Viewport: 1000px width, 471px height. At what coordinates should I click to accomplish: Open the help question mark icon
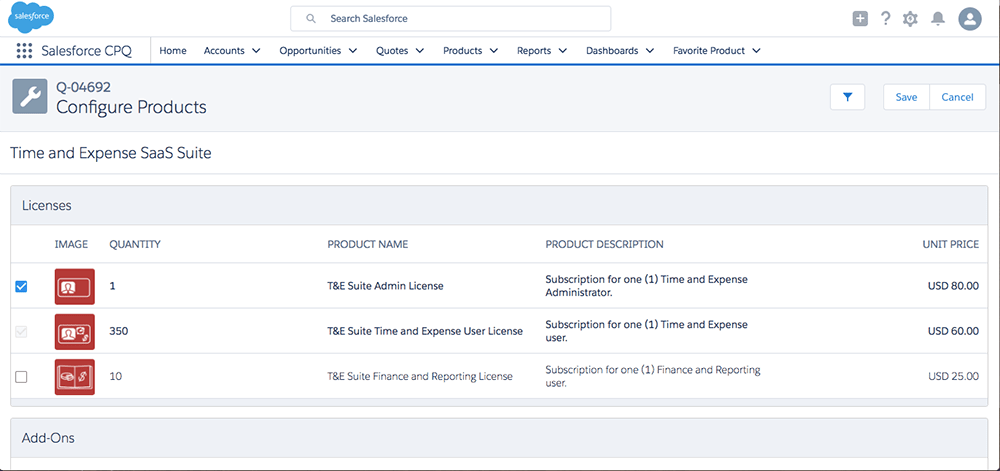[885, 18]
